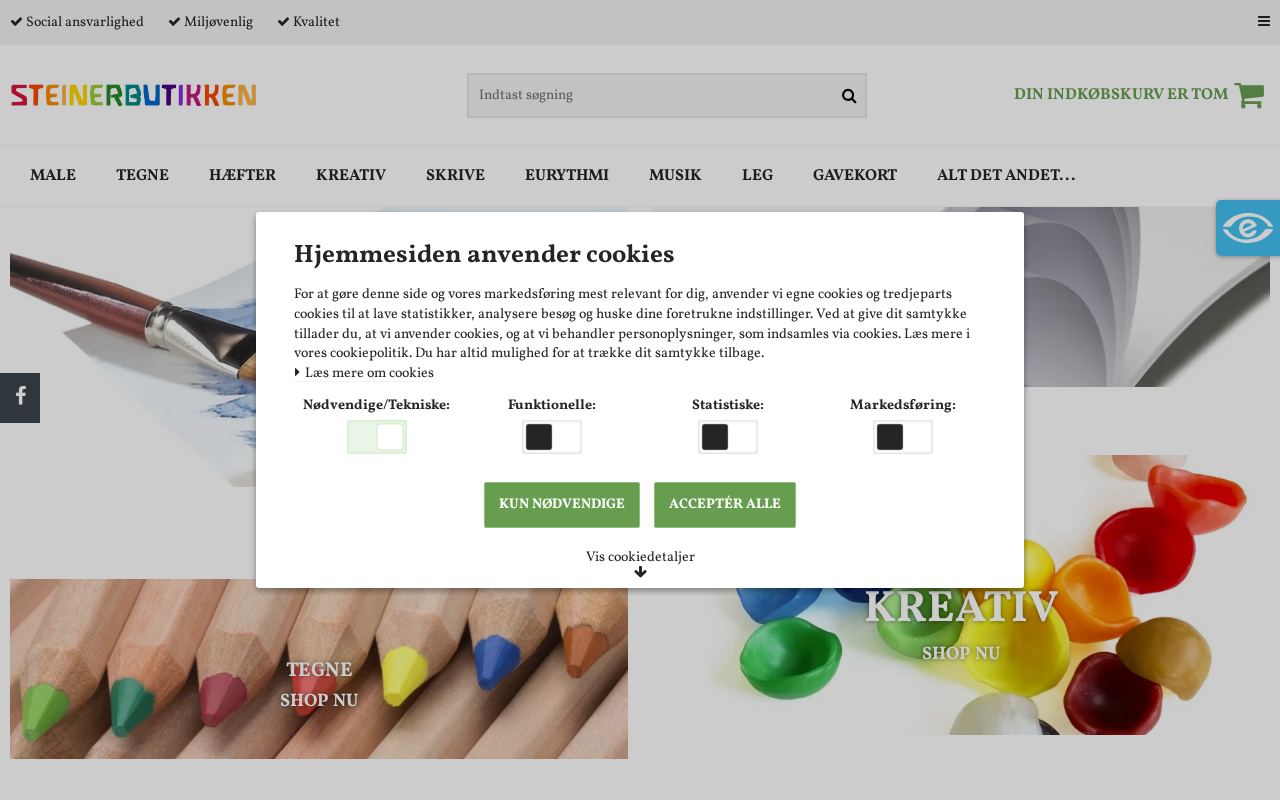
Task: Toggle the Funktionelle cookies switch
Action: coord(552,437)
